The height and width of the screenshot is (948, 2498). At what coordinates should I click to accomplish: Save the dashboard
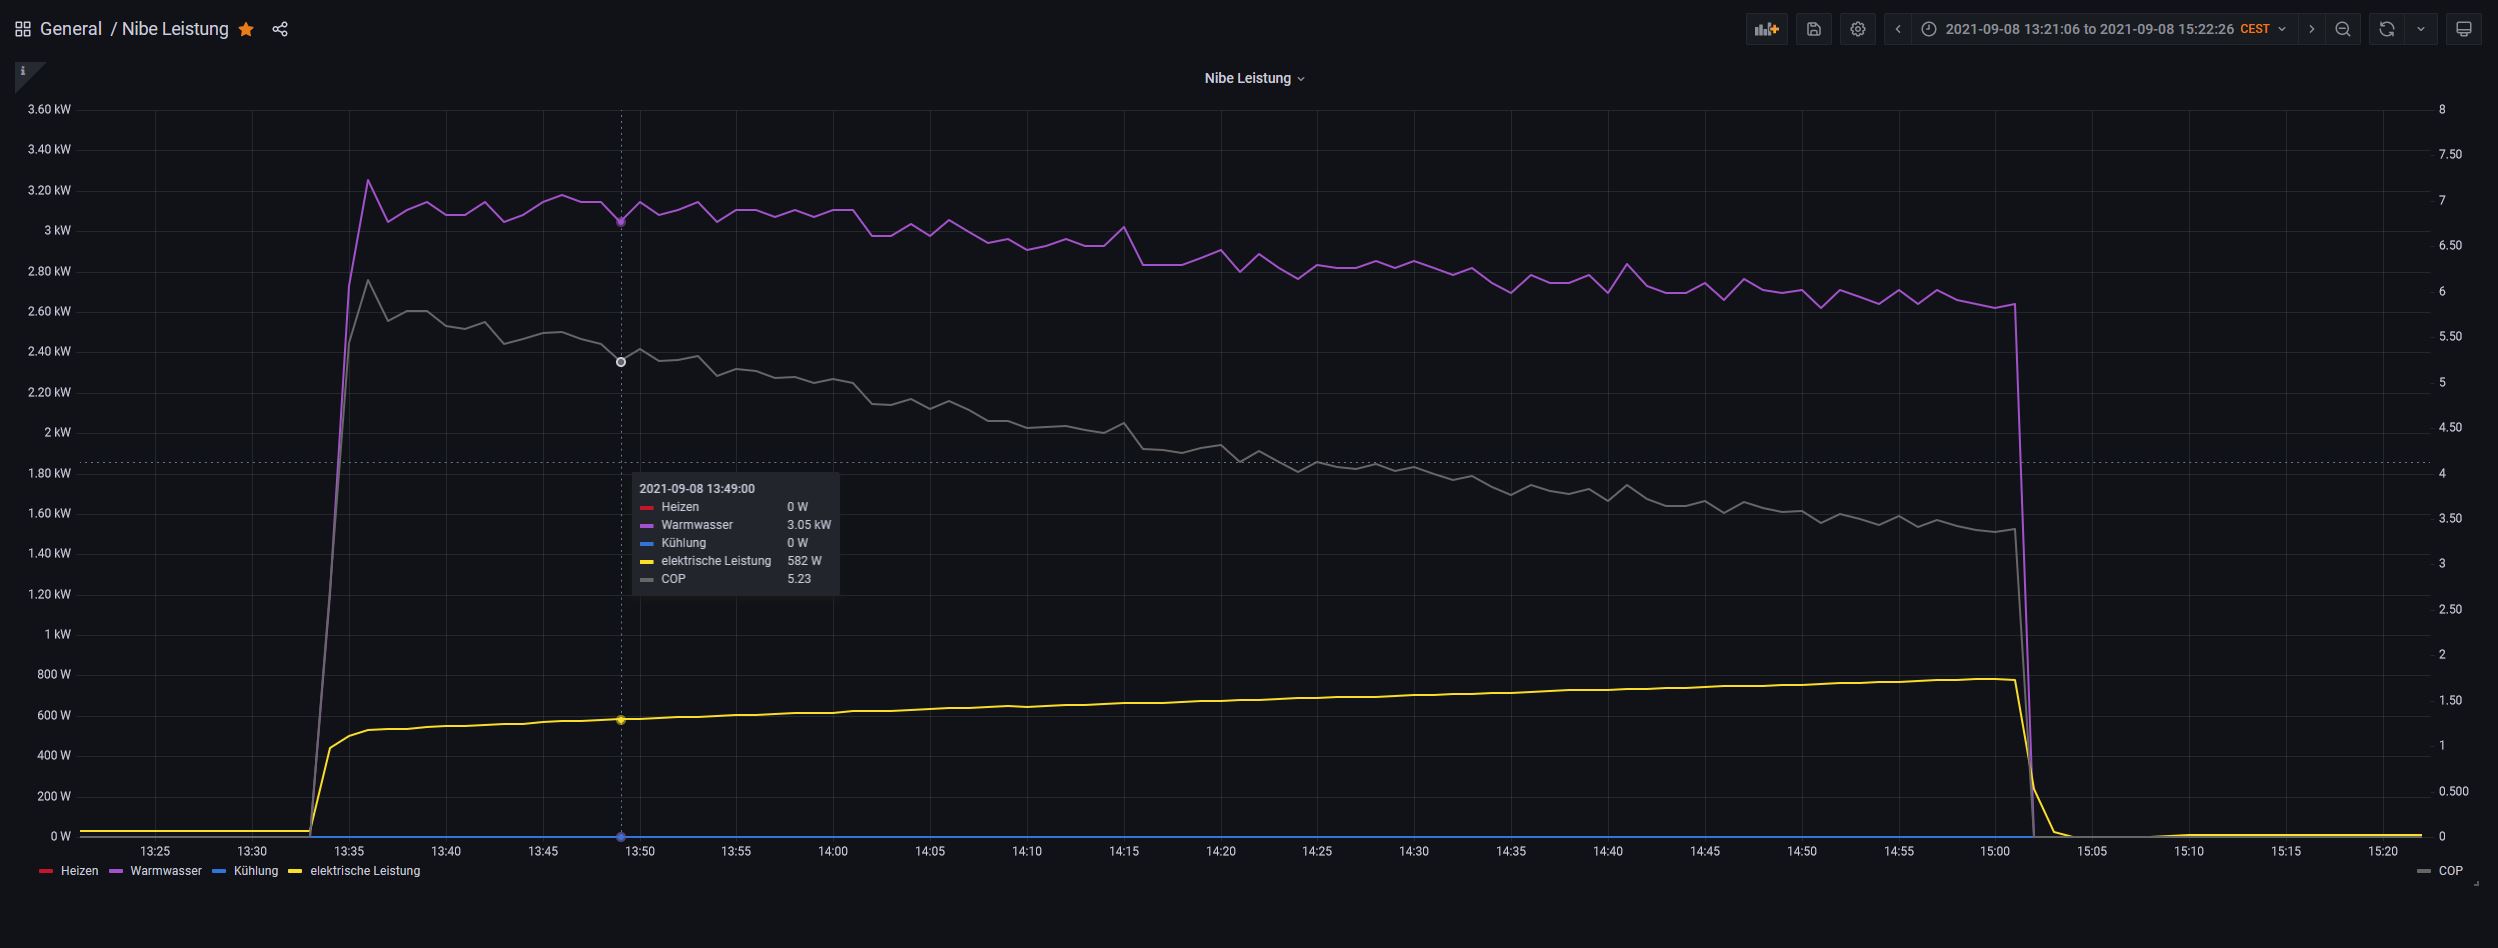(1814, 29)
